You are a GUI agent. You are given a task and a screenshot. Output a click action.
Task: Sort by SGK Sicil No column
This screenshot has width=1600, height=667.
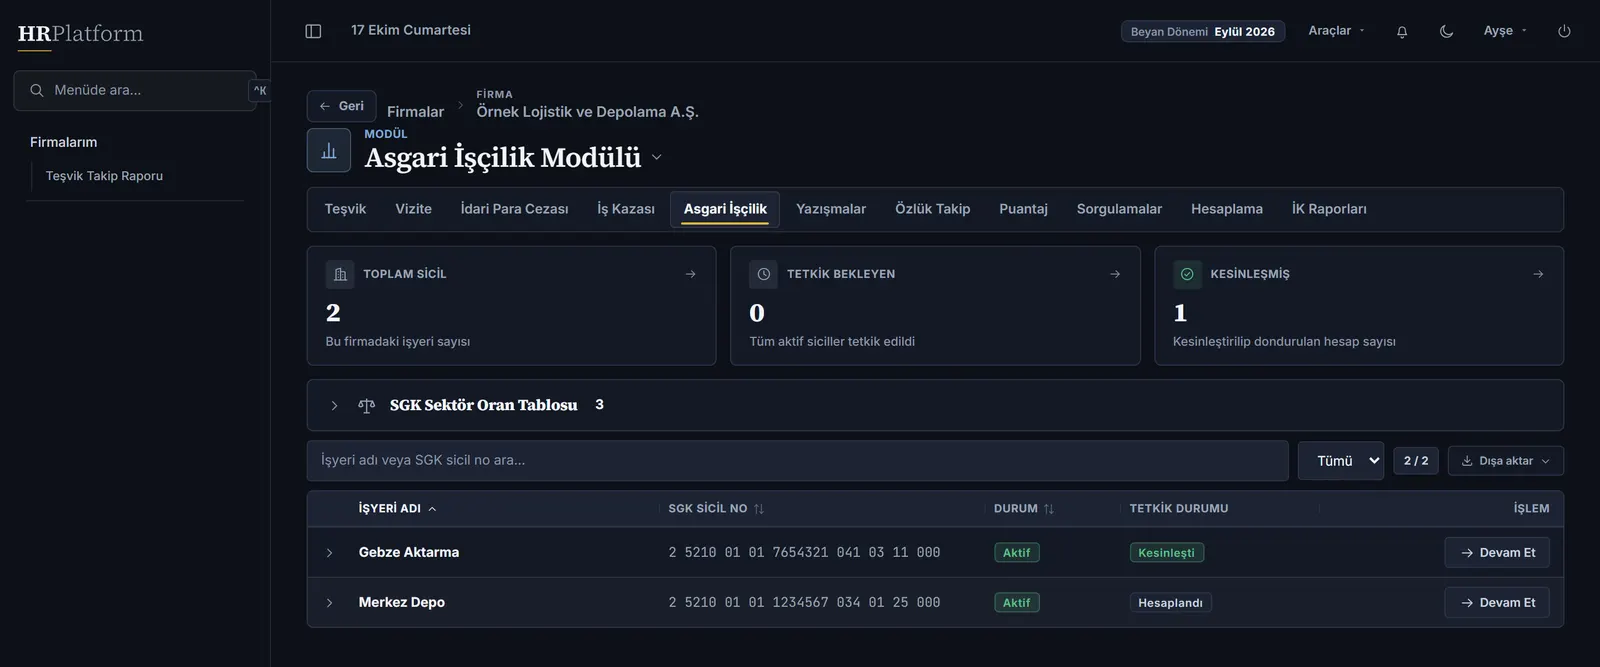[x=716, y=509]
